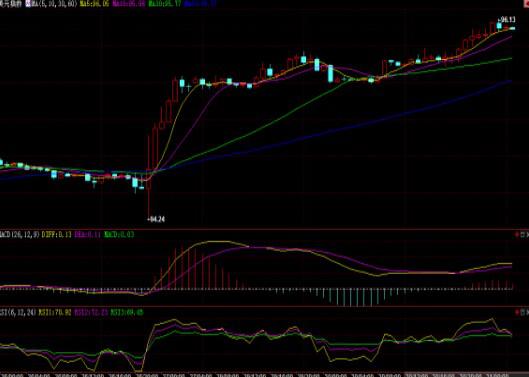Click the yellow RSI1 value label

[x=55, y=313]
